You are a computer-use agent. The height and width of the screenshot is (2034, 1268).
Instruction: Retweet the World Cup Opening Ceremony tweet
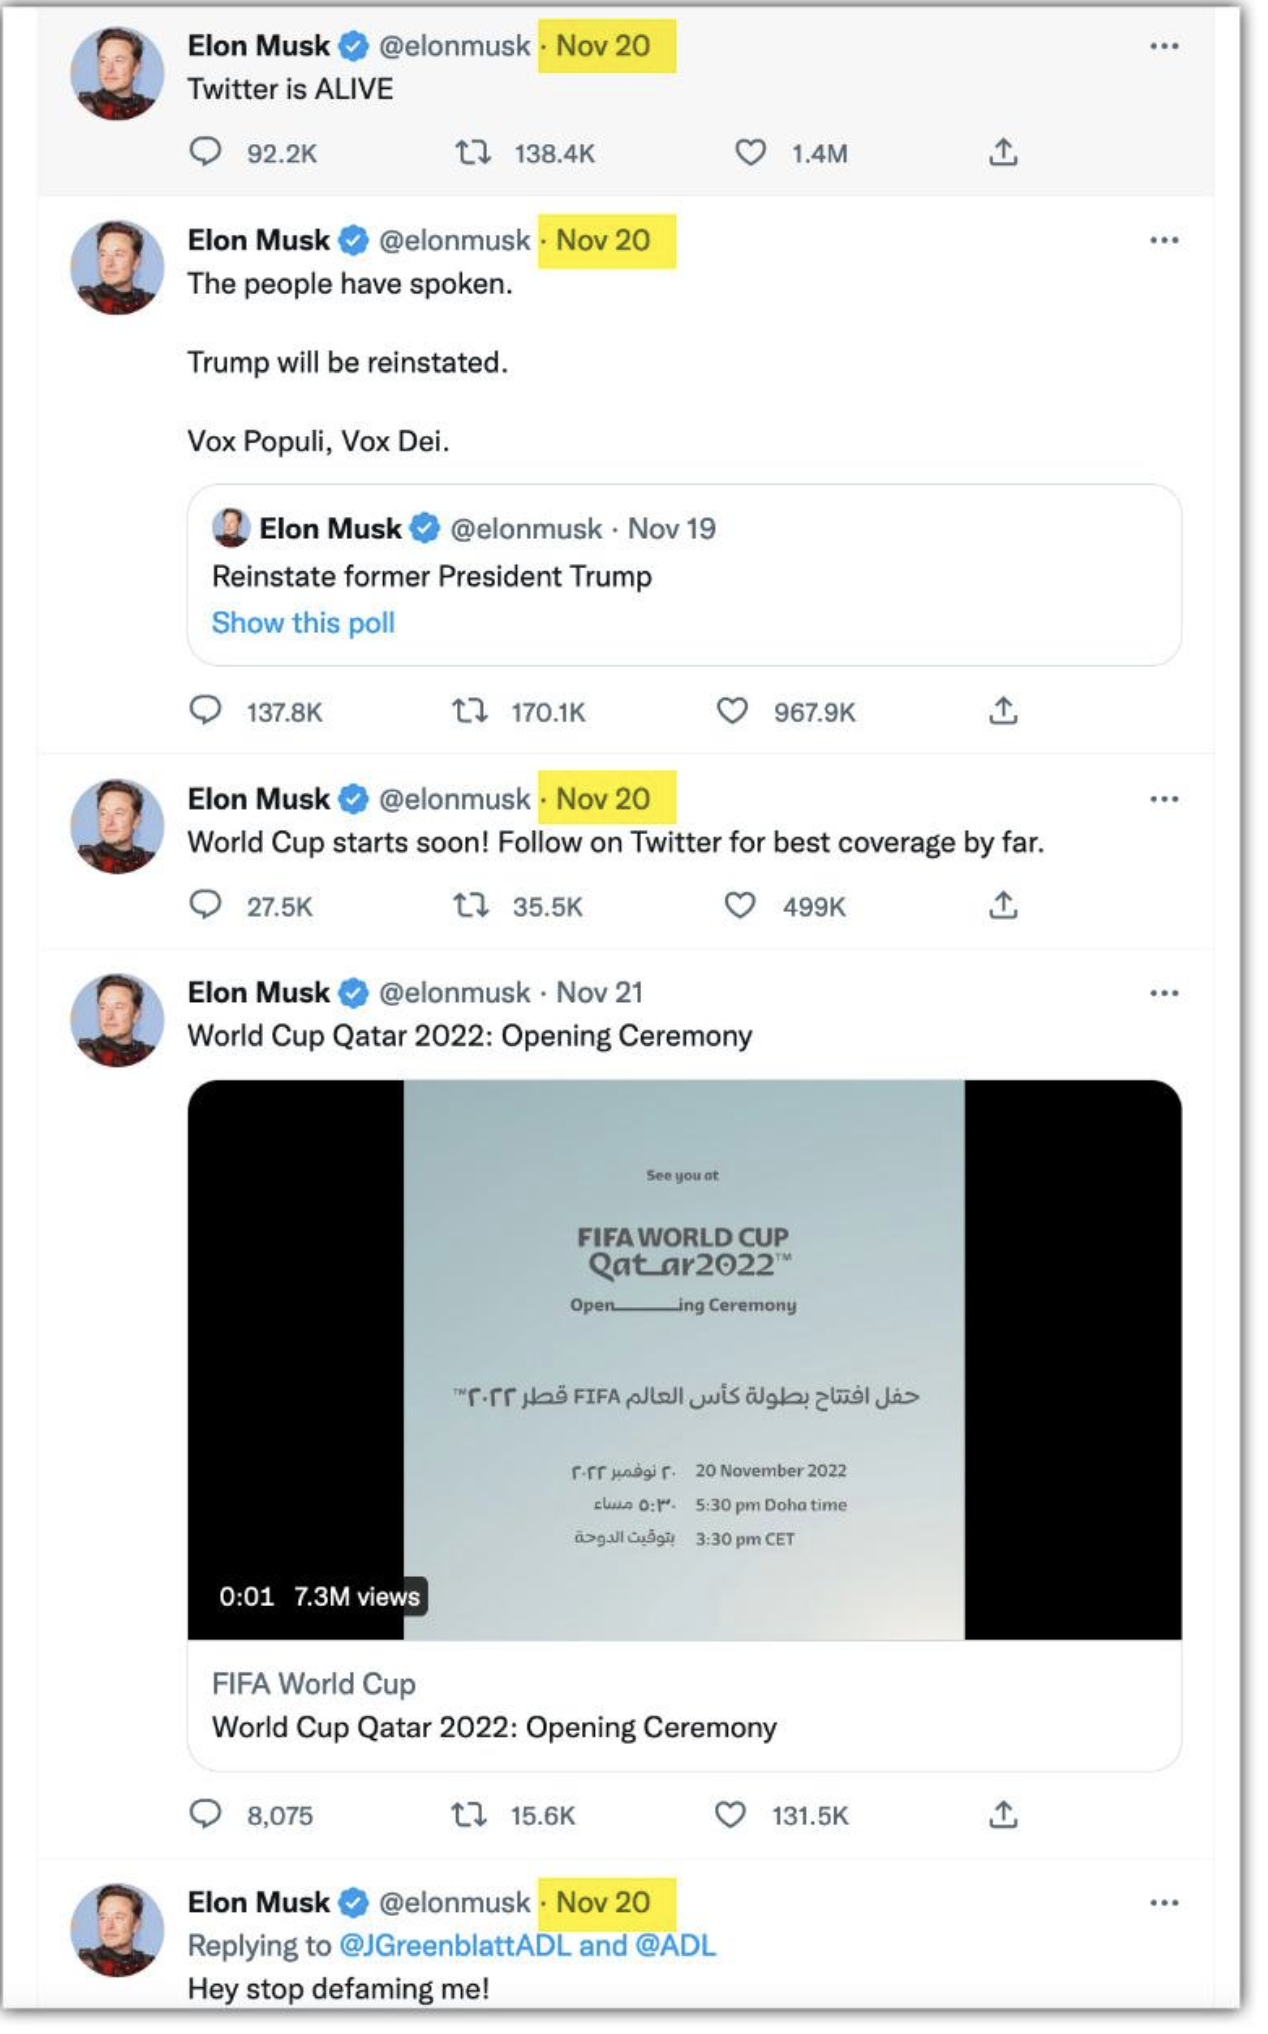tap(468, 1814)
